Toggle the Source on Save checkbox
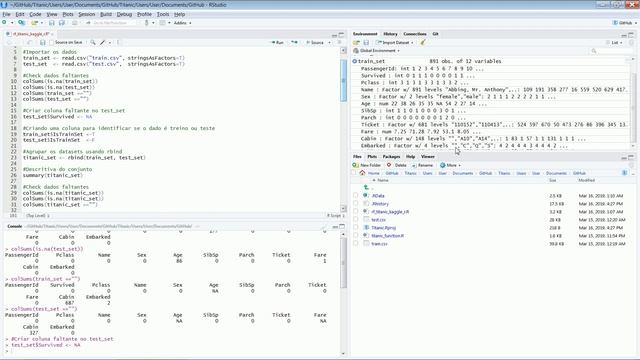 52,42
